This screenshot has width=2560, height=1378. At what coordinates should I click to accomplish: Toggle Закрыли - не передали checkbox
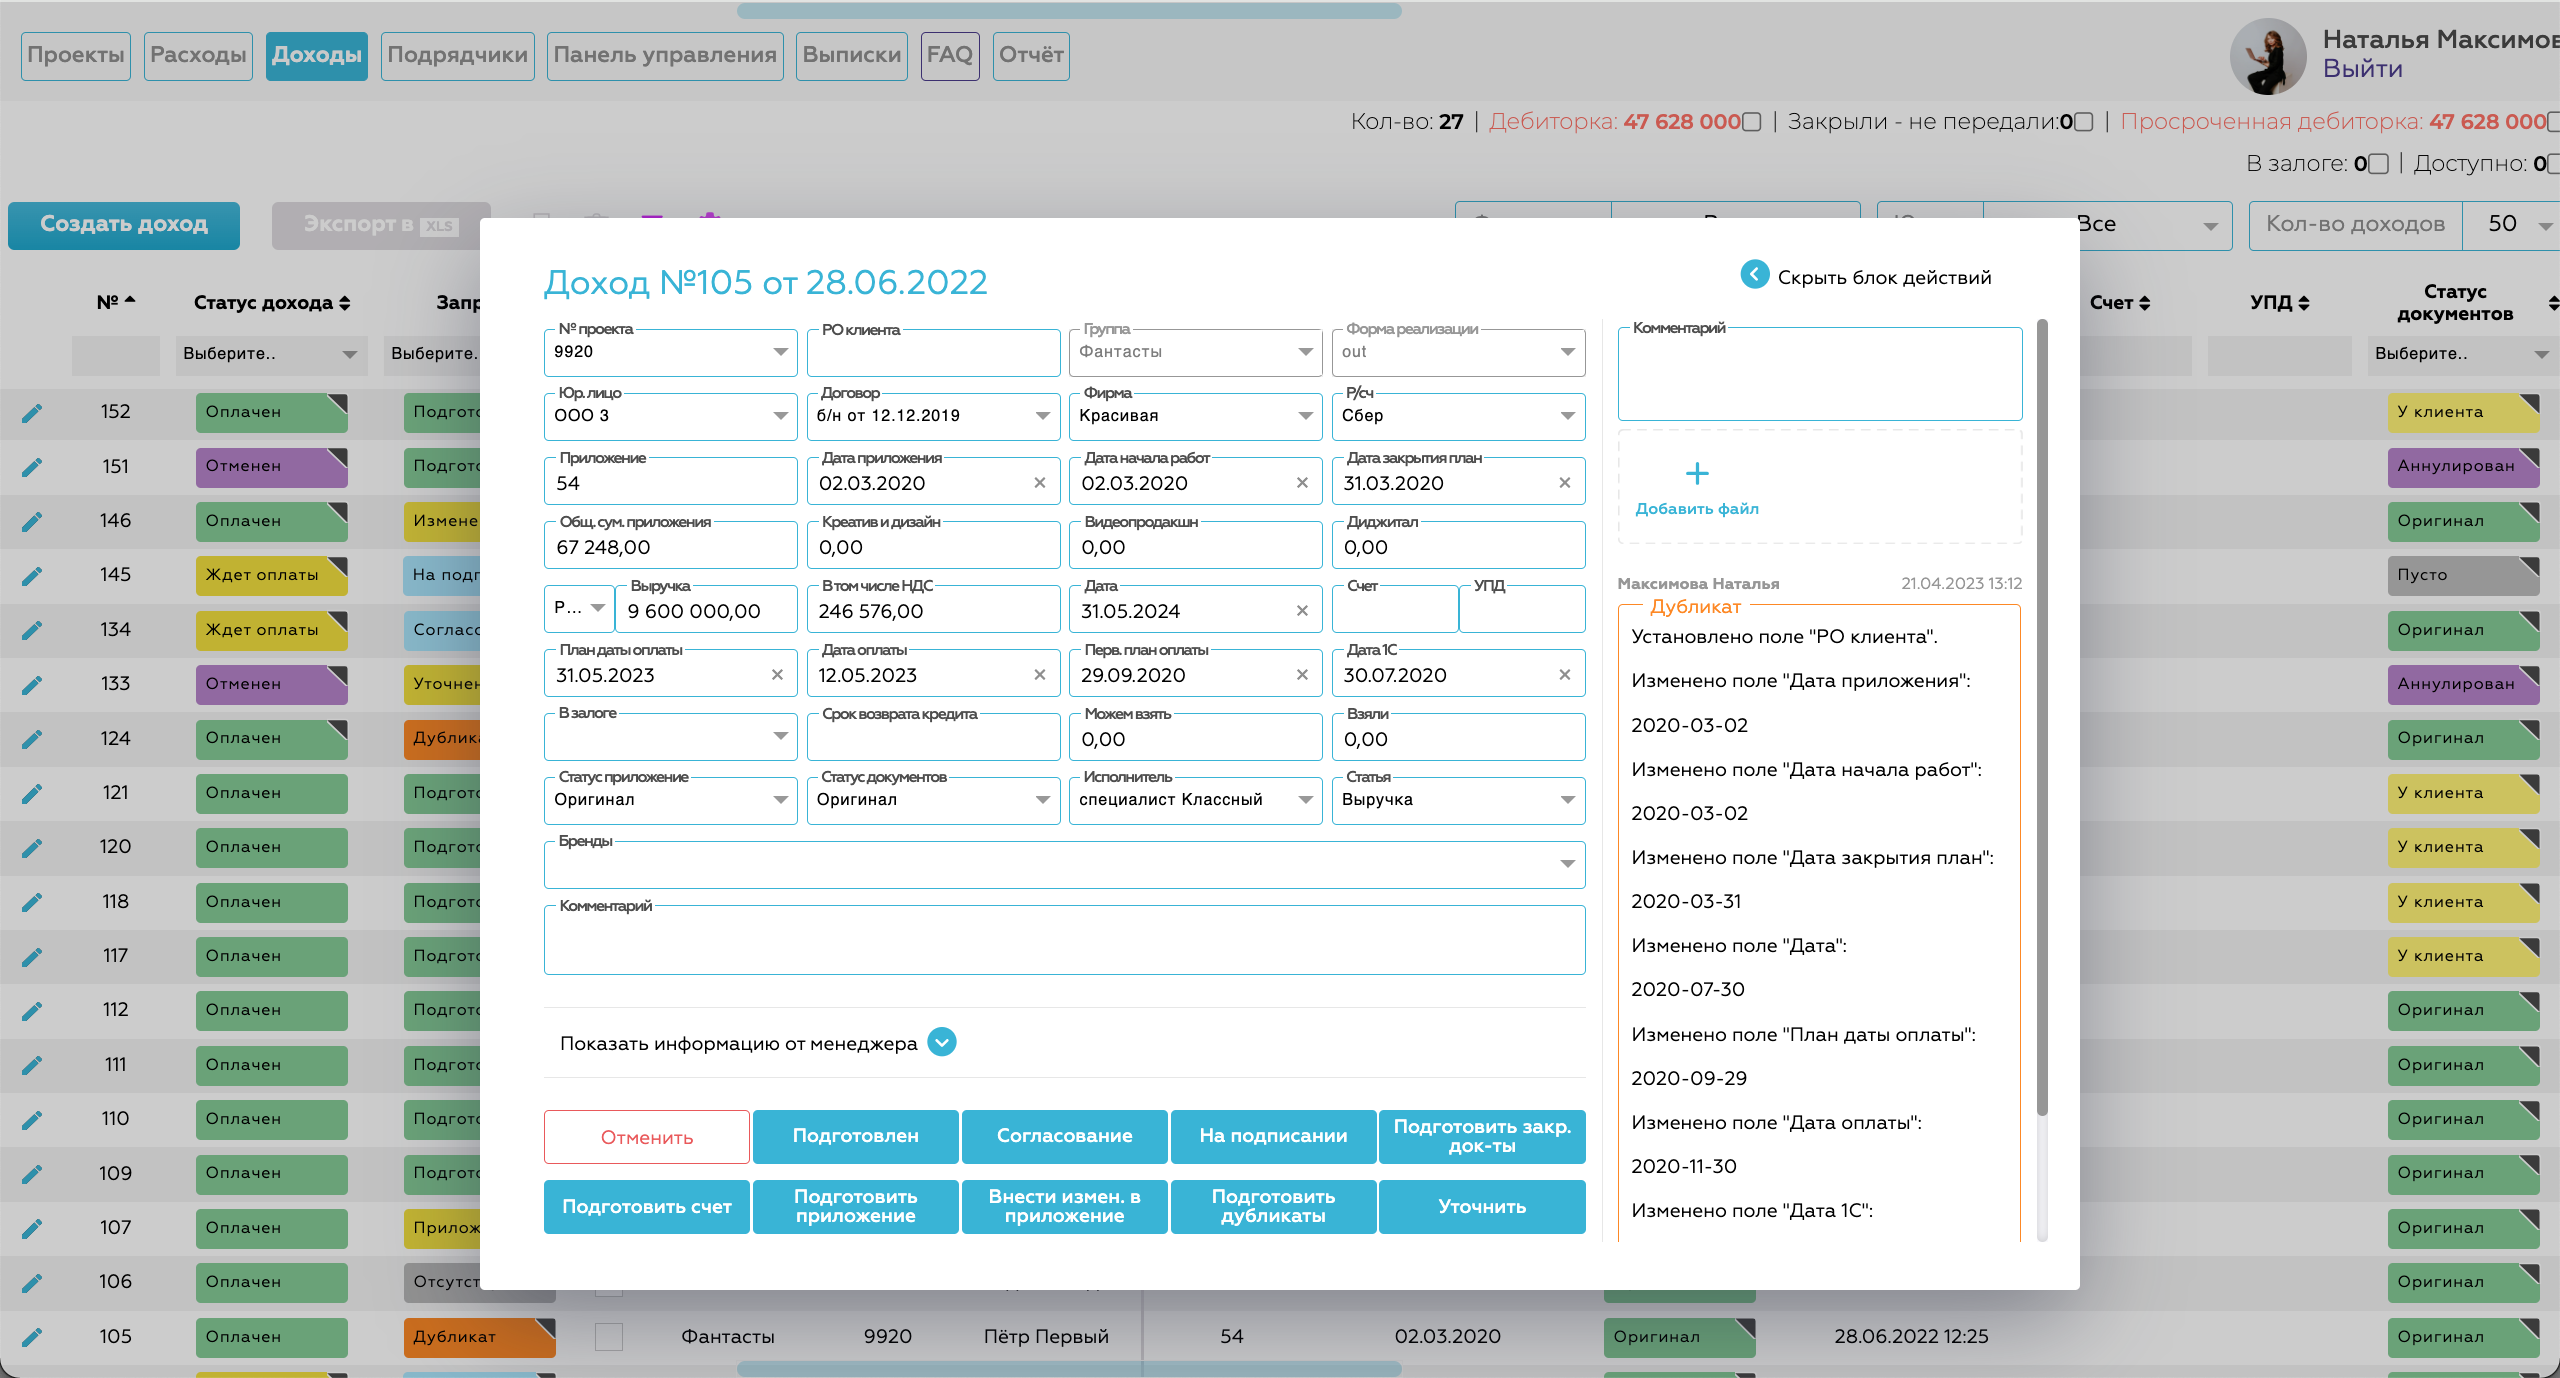(2084, 122)
